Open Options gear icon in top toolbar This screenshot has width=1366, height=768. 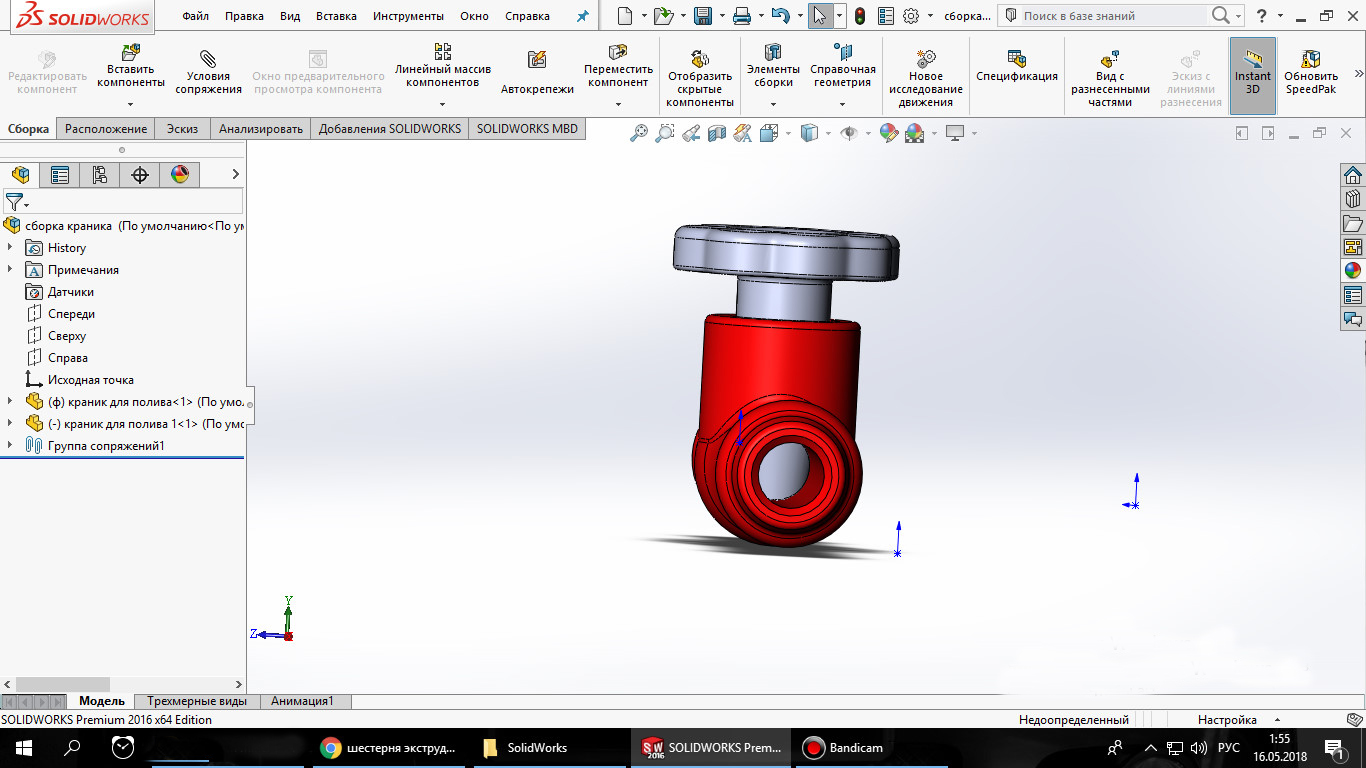(911, 16)
